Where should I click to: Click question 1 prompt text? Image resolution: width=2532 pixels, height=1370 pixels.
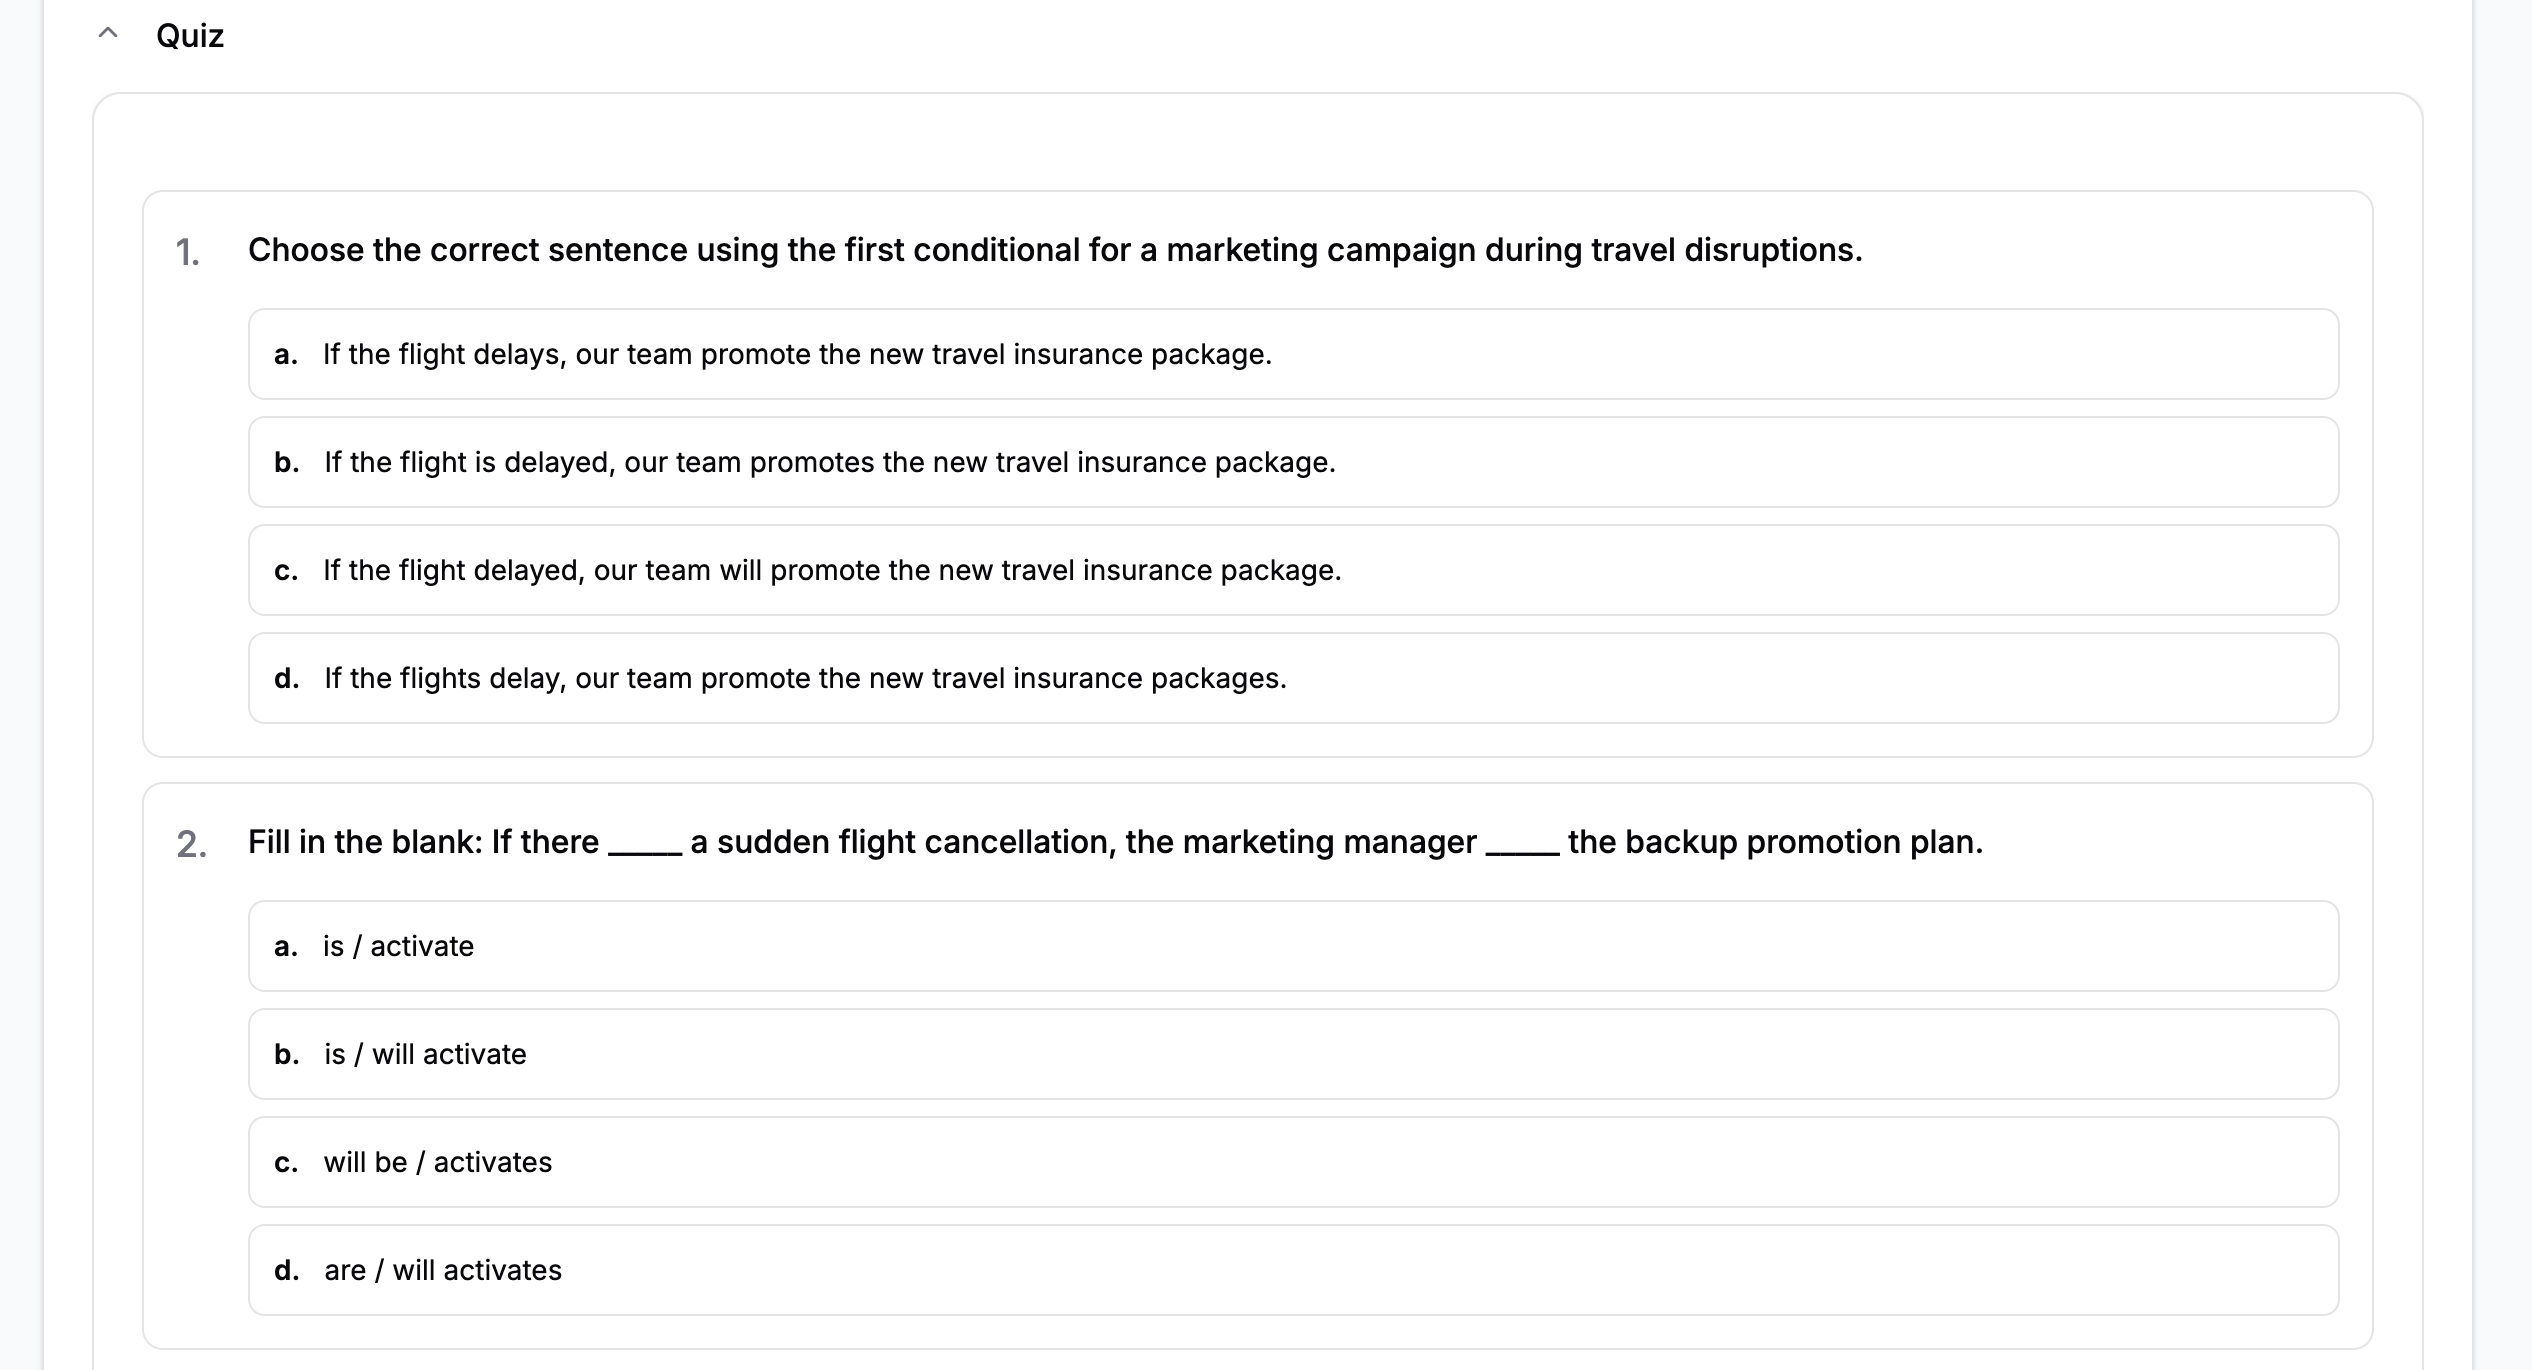(1055, 250)
